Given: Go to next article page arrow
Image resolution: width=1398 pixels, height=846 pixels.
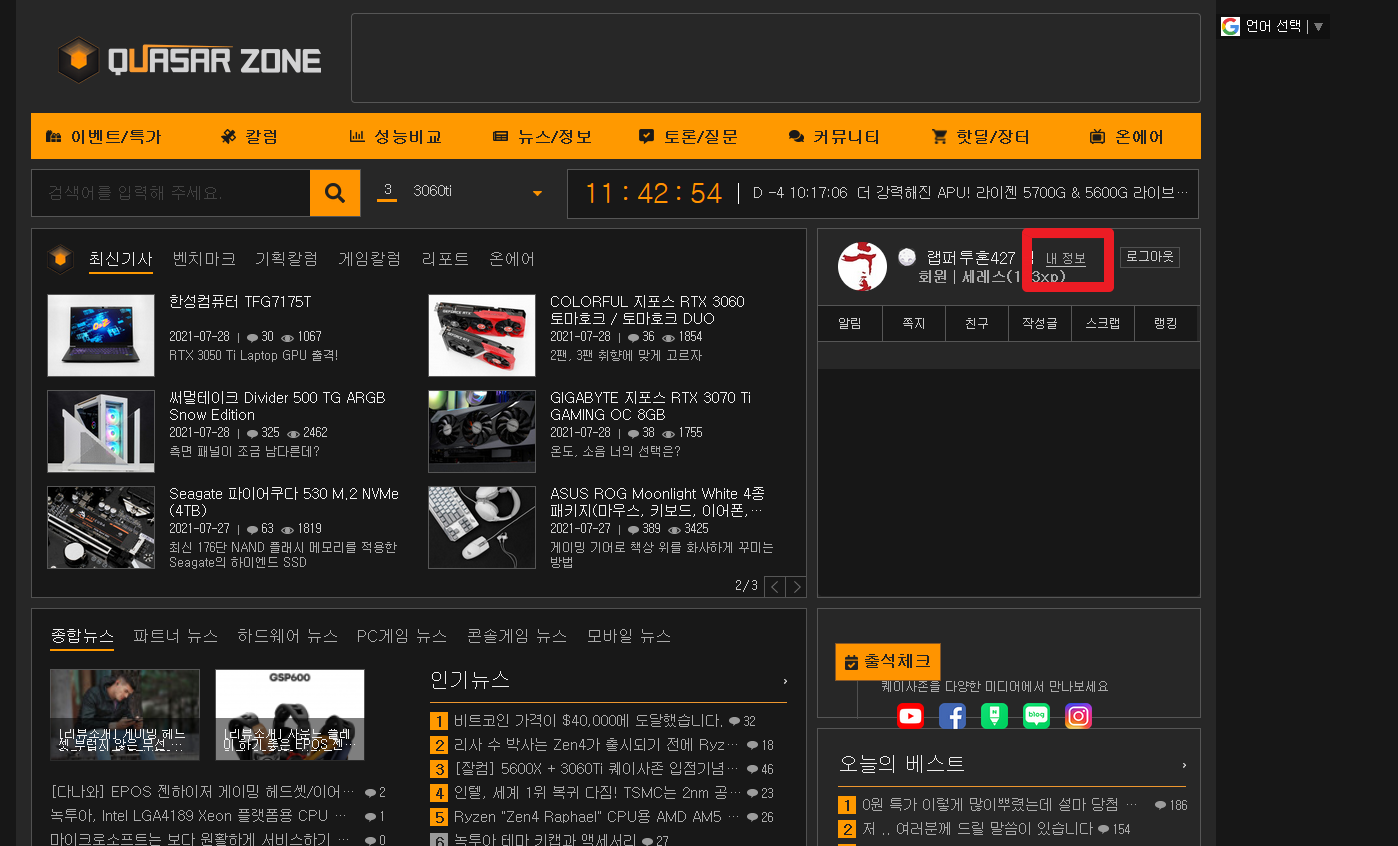Looking at the screenshot, I should pyautogui.click(x=795, y=587).
